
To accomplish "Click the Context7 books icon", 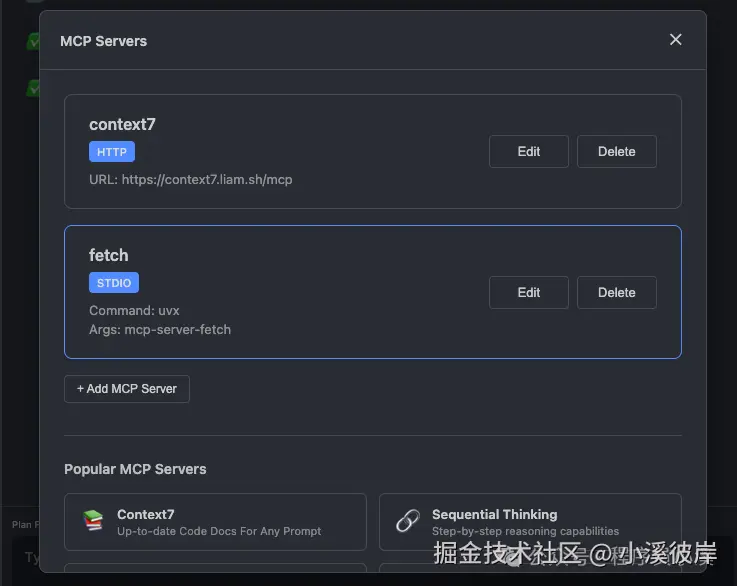I will (93, 521).
